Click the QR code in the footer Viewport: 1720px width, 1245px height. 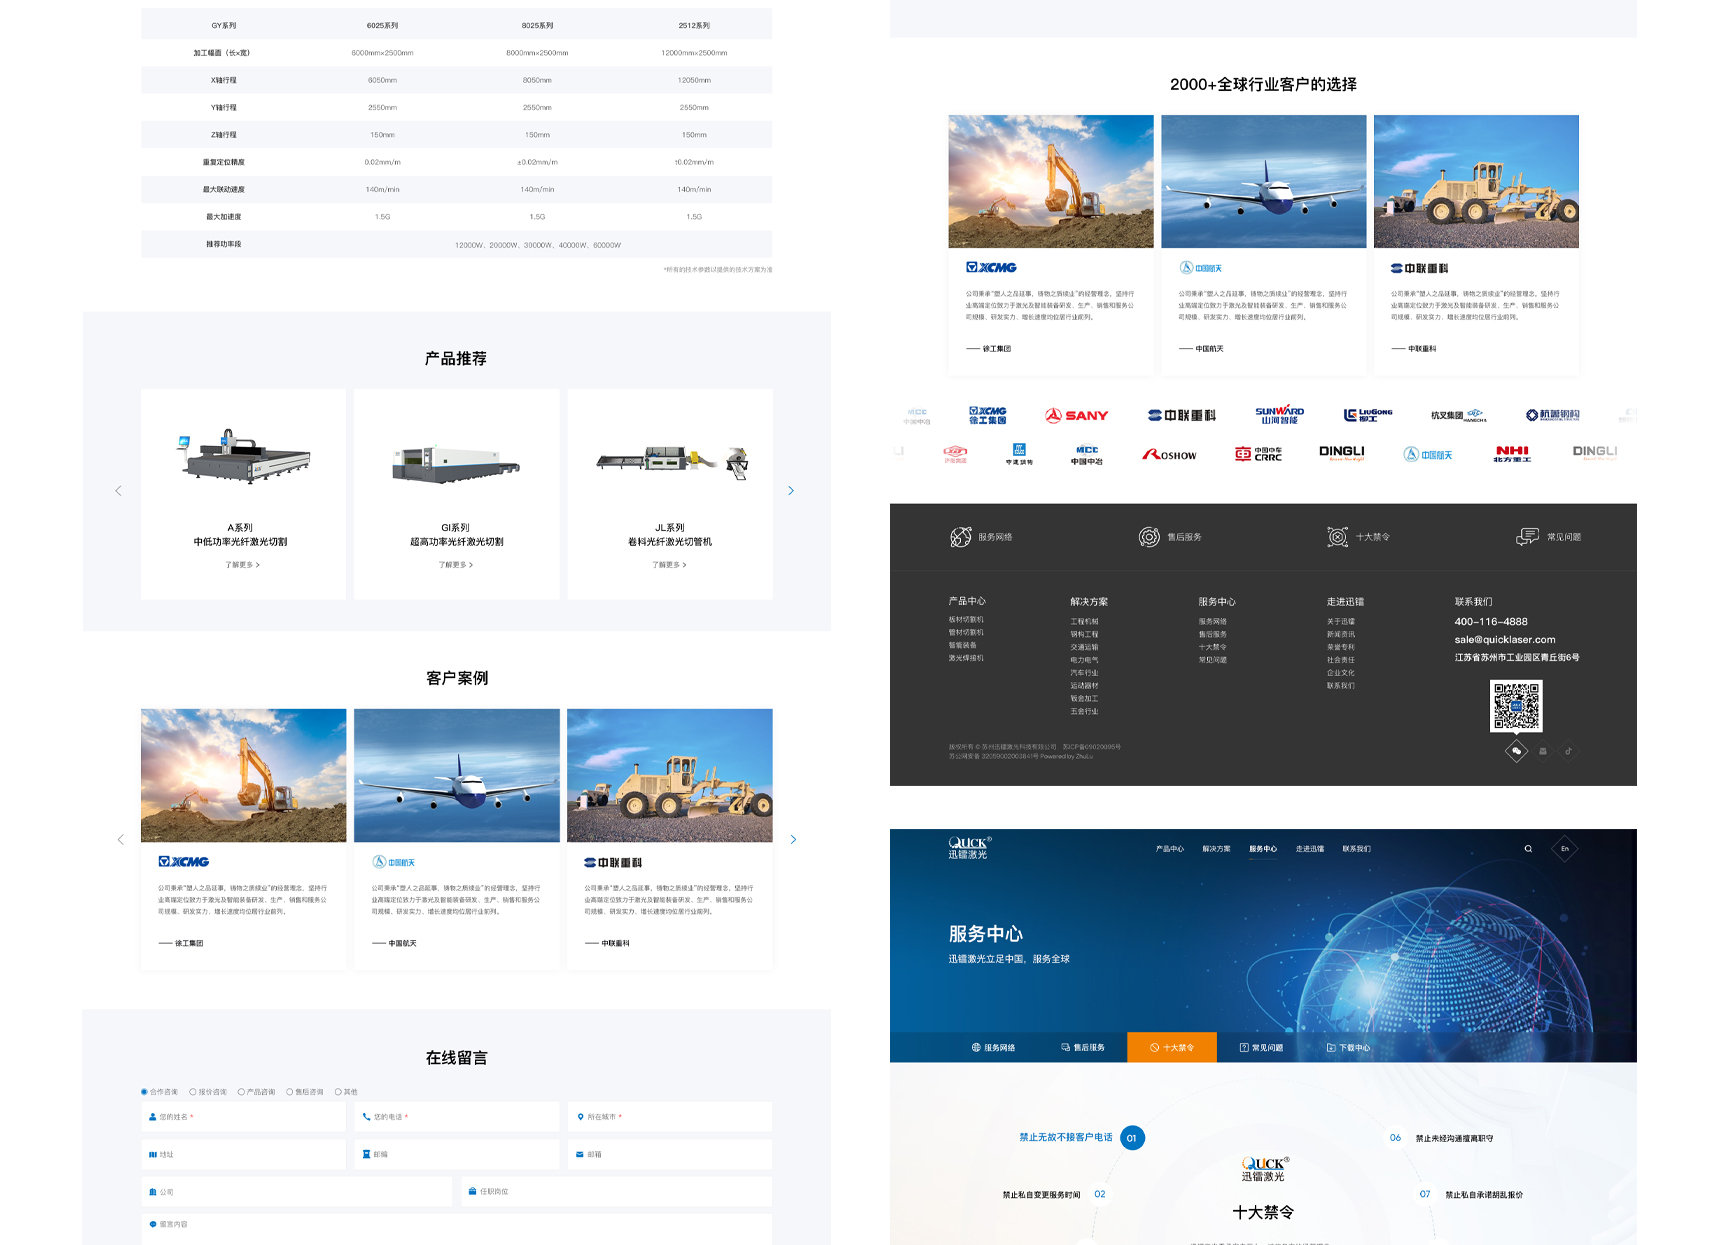tap(1516, 706)
